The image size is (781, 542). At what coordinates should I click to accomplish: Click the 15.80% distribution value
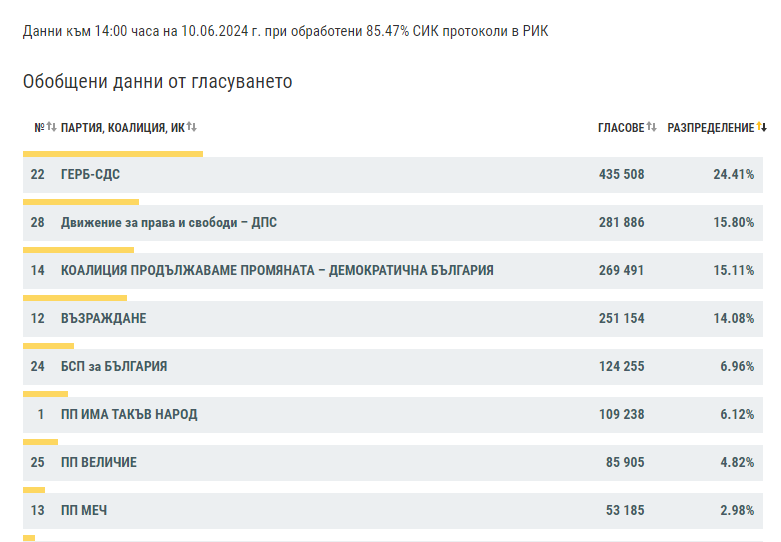(733, 223)
